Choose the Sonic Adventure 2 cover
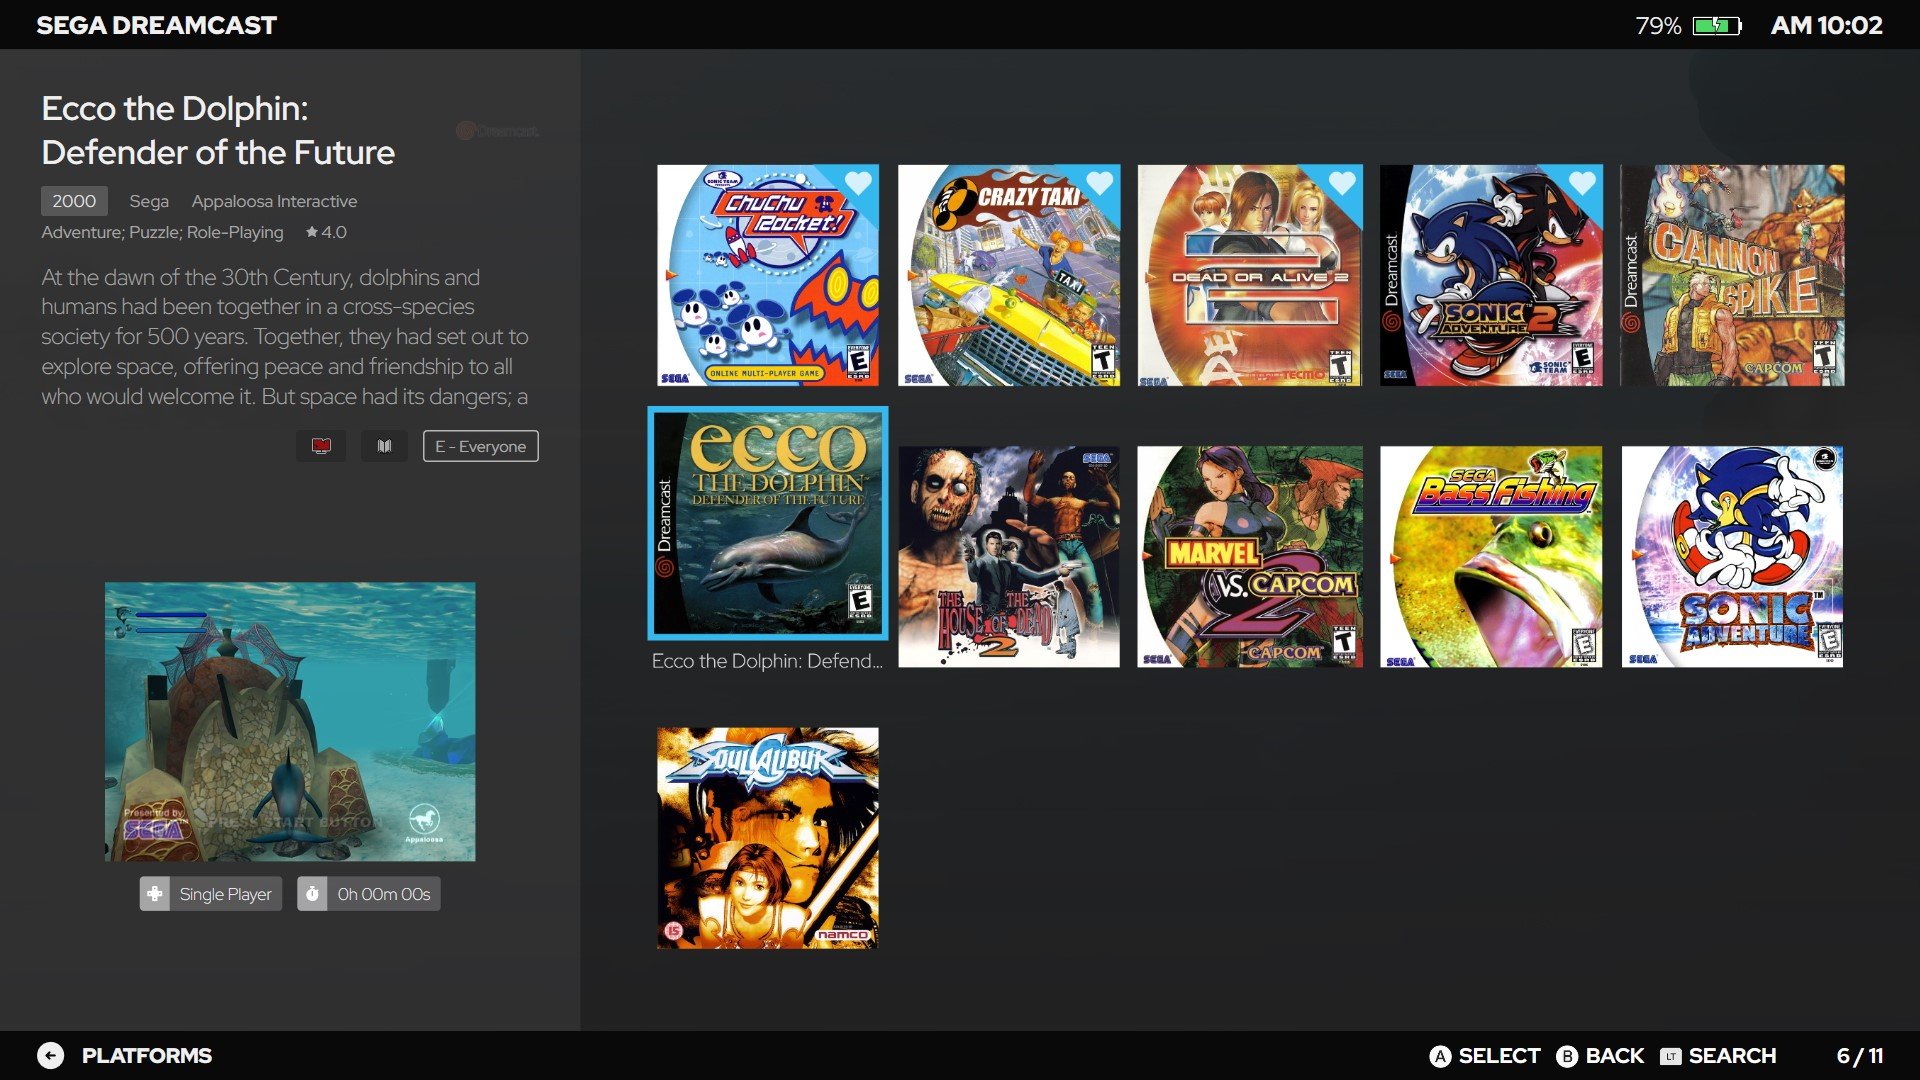1920x1080 pixels. 1491,276
